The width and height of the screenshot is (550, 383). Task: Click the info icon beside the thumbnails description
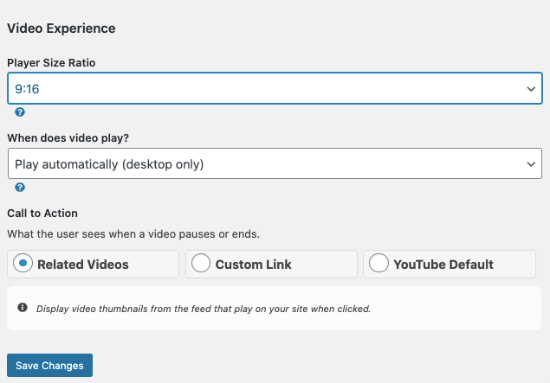pyautogui.click(x=22, y=308)
